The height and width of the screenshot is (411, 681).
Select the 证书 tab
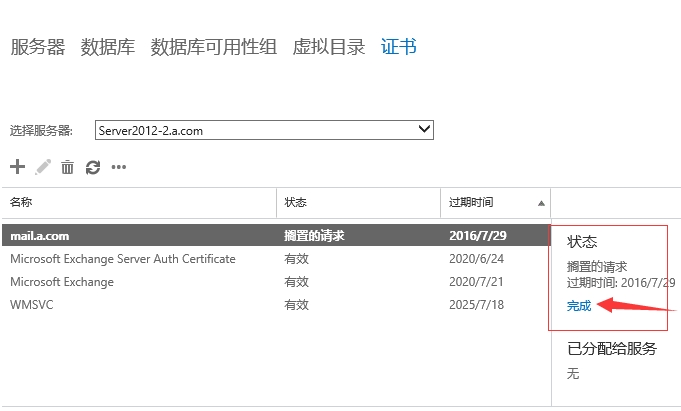click(x=399, y=46)
